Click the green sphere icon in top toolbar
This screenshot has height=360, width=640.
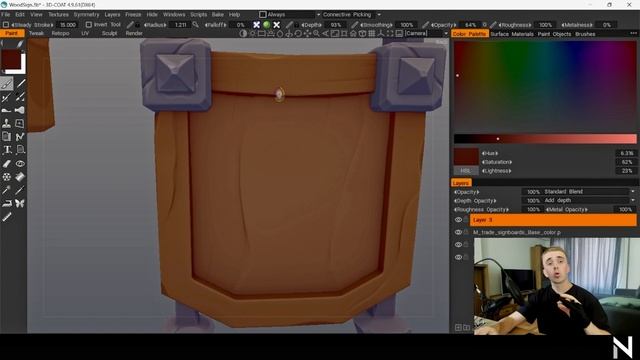(x=267, y=25)
